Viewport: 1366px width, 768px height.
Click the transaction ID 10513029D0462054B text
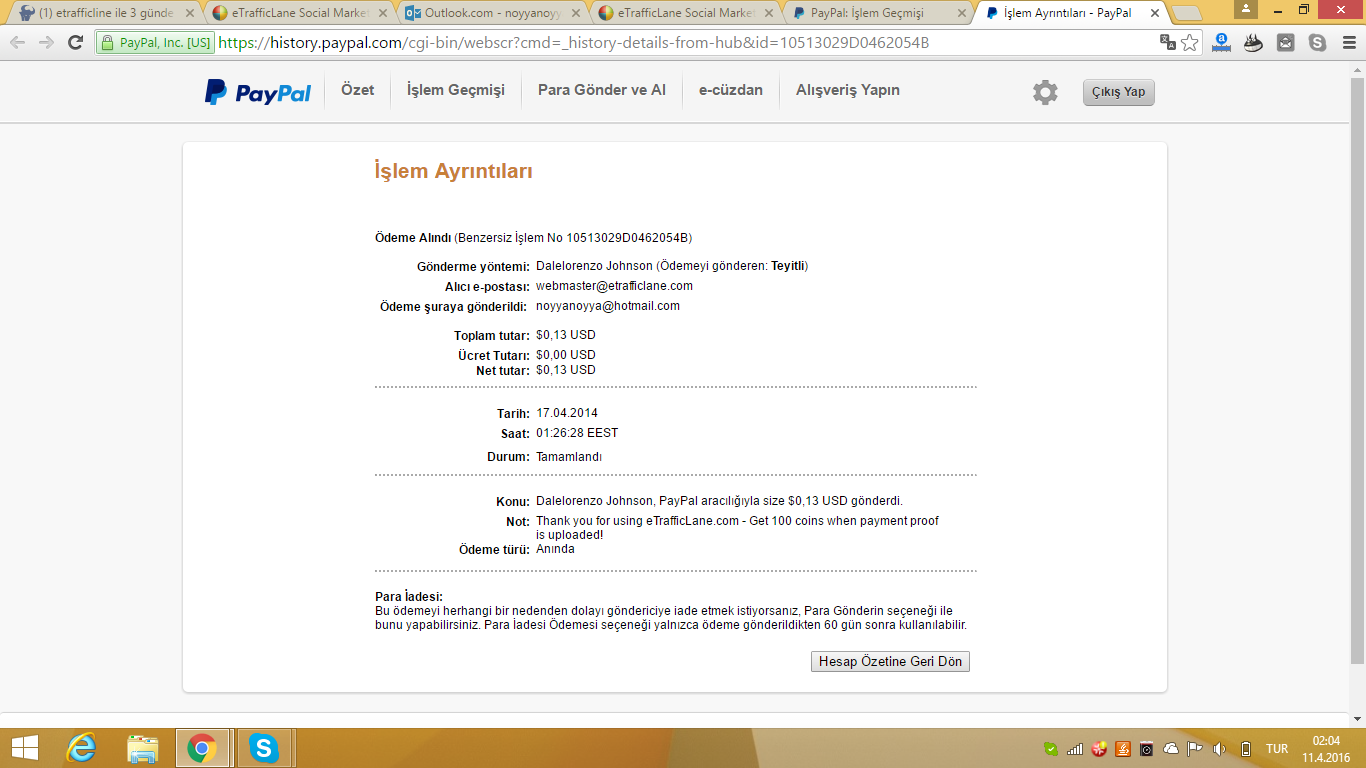pos(627,238)
